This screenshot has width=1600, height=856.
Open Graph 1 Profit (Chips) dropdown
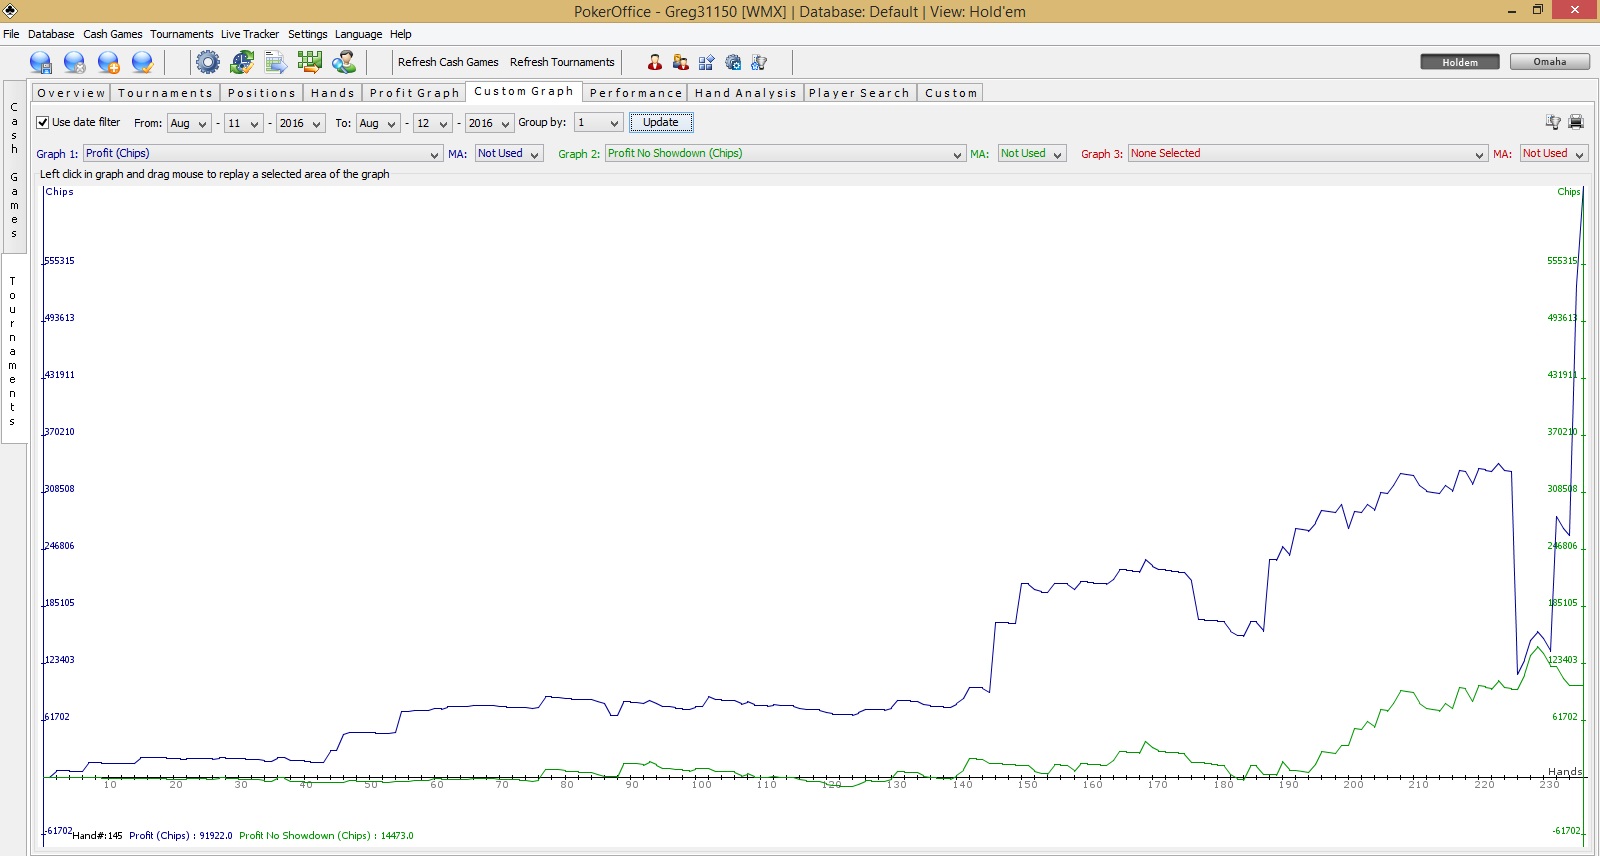click(x=262, y=154)
